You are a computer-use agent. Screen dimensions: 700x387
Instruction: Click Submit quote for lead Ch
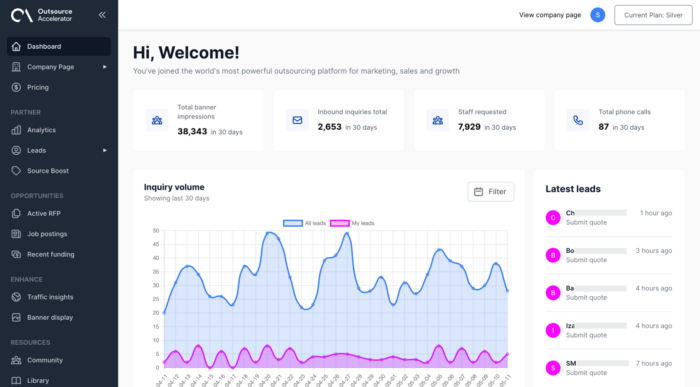pos(586,222)
